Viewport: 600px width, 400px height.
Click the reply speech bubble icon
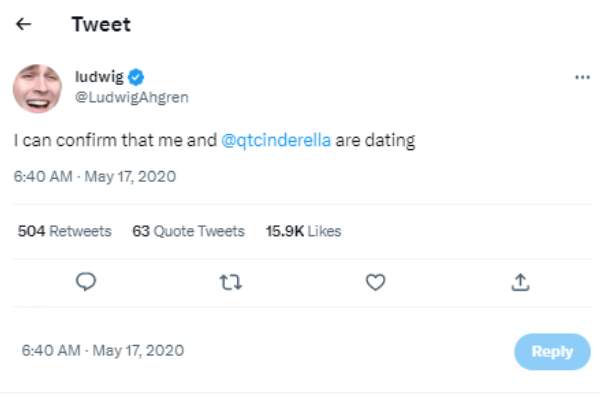pyautogui.click(x=86, y=283)
